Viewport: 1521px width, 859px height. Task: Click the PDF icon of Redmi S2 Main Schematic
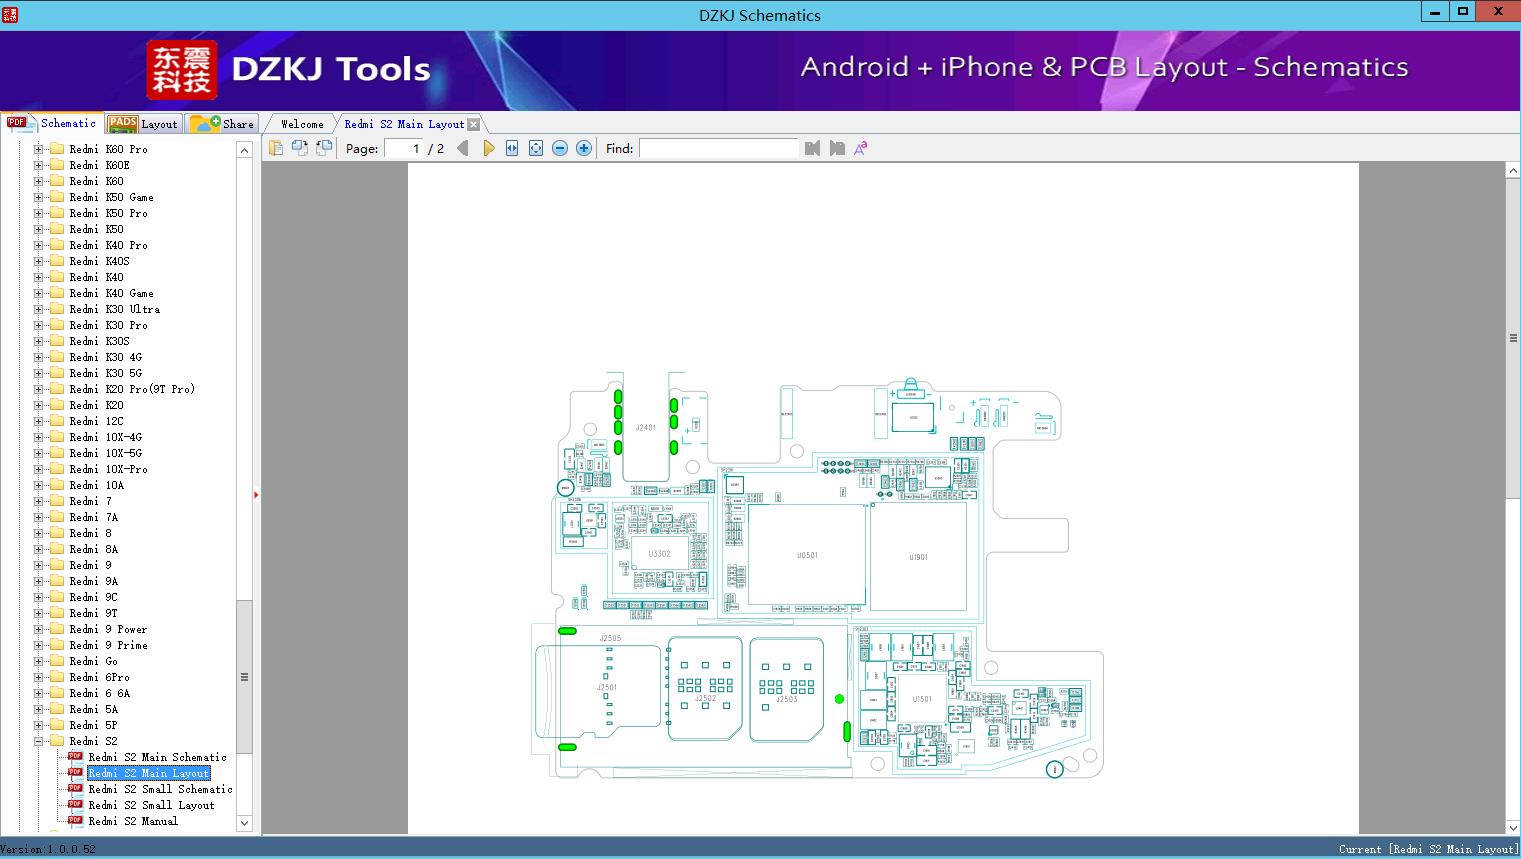[75, 757]
